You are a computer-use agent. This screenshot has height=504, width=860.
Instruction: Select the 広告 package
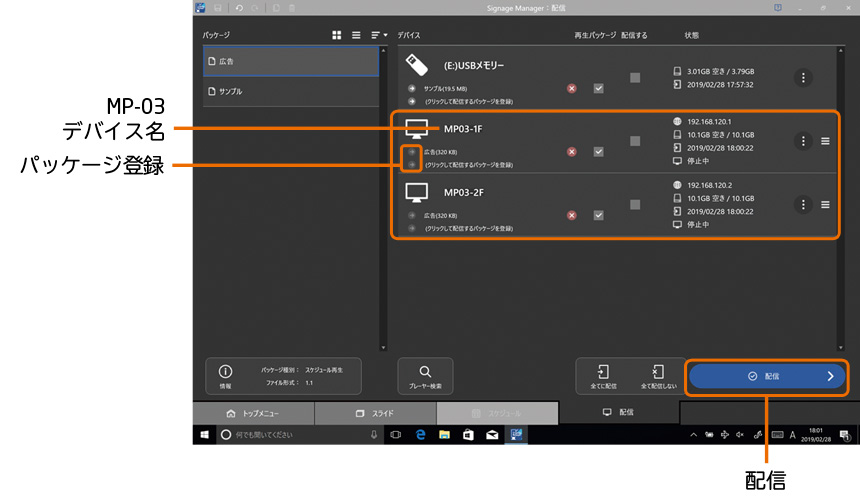[x=291, y=62]
